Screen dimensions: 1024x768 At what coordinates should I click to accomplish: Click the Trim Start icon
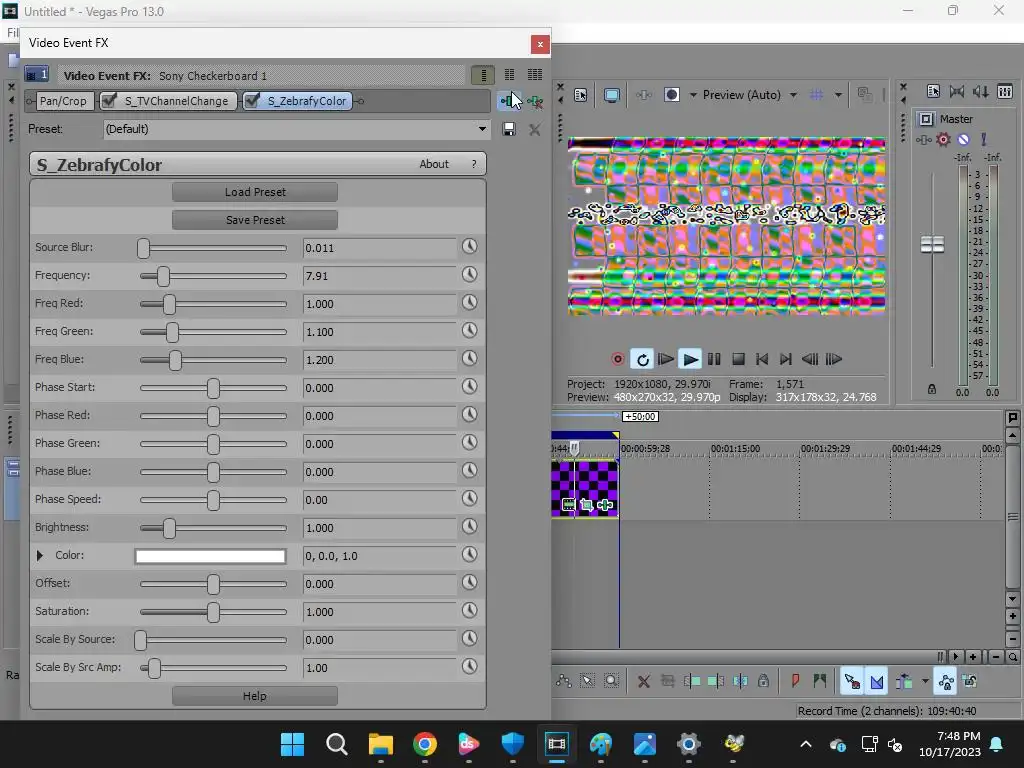click(x=692, y=682)
